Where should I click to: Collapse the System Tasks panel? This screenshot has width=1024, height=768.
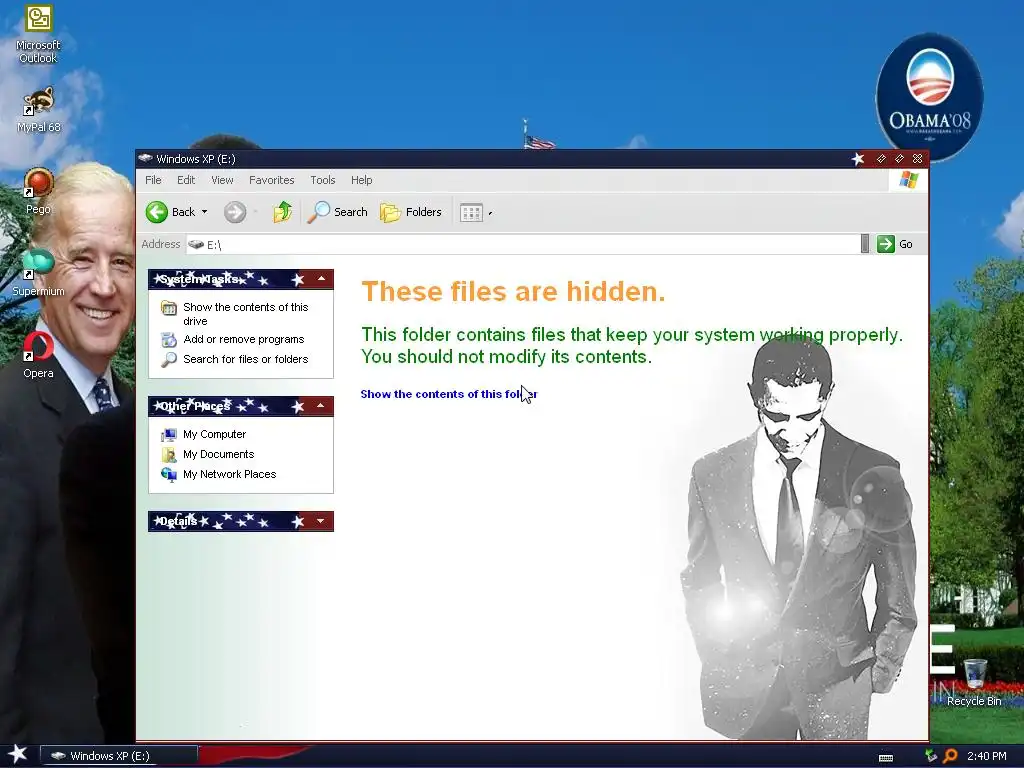click(x=321, y=279)
